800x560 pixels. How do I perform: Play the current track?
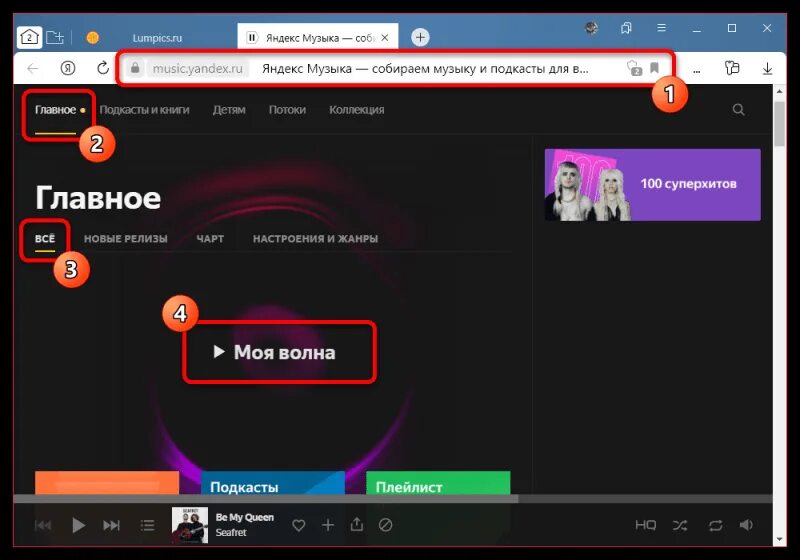(x=78, y=525)
